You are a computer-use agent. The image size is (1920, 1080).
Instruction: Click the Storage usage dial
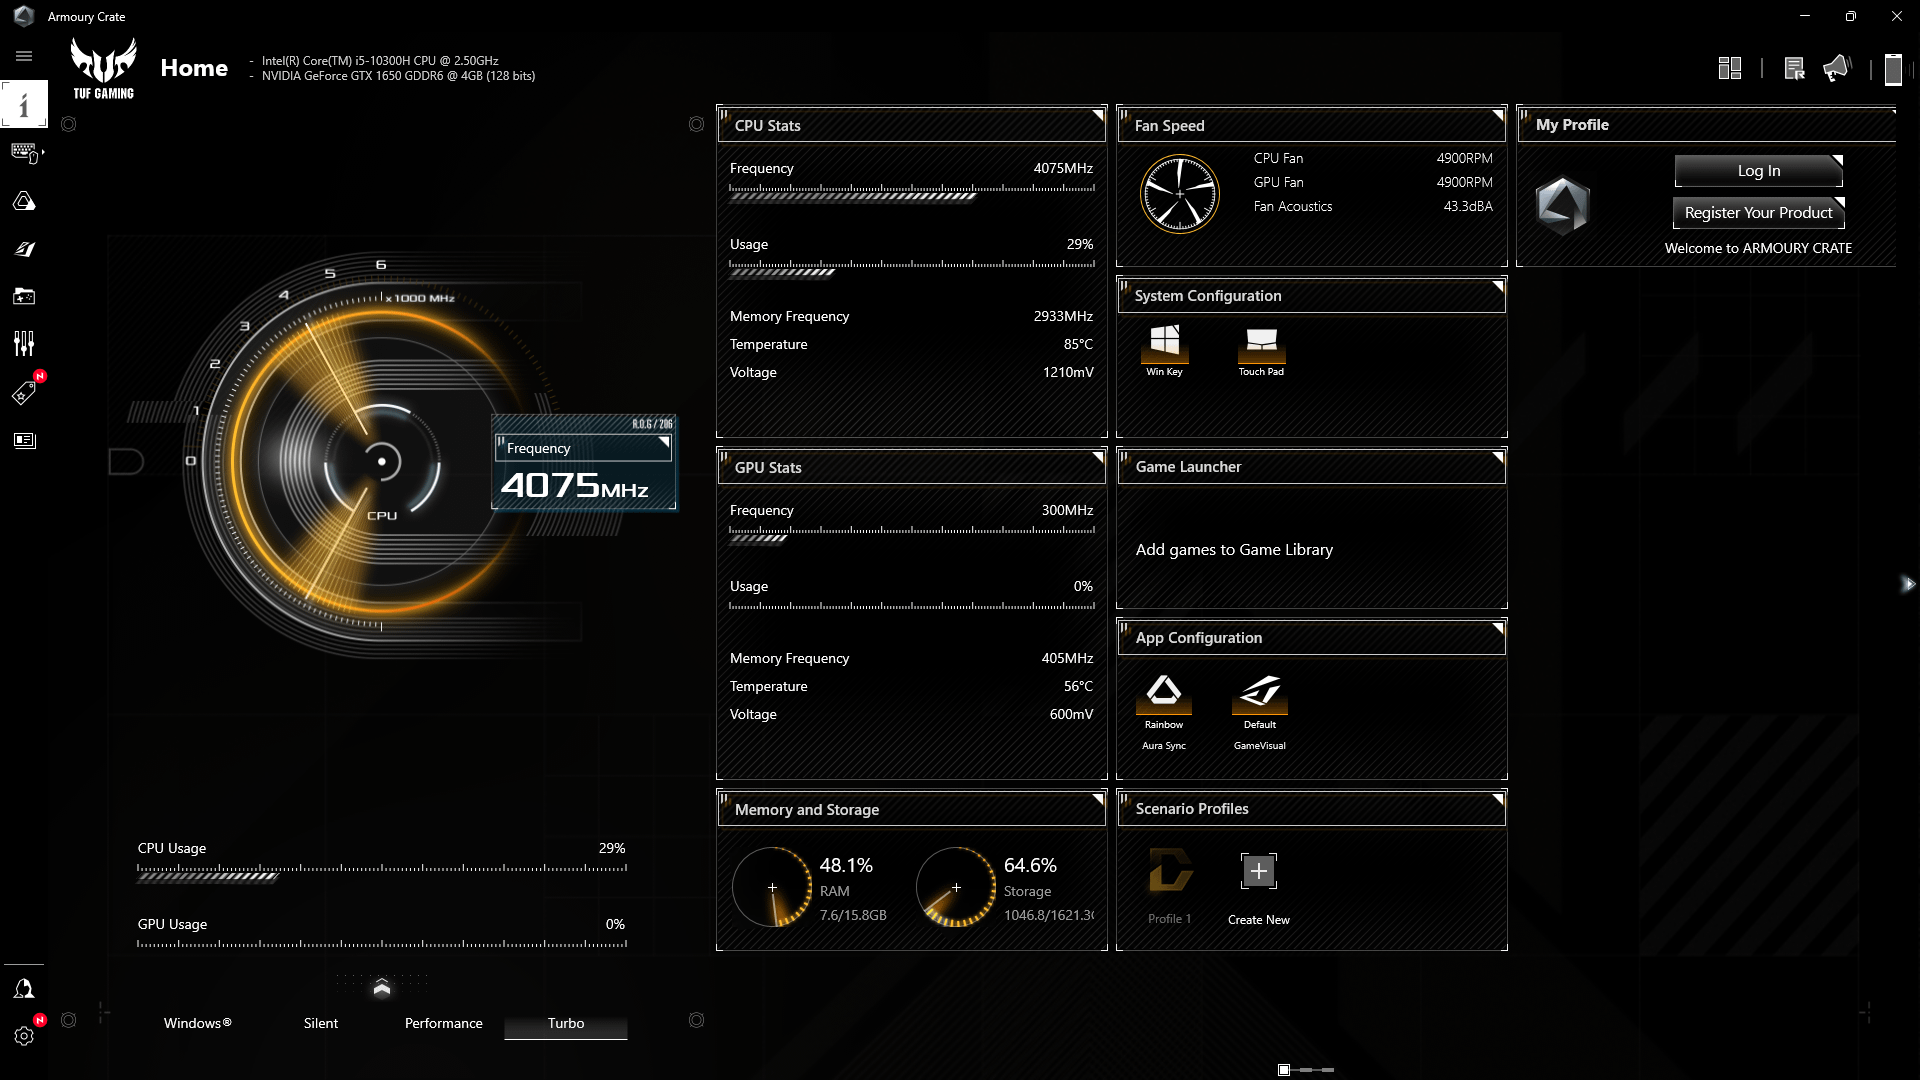click(956, 887)
